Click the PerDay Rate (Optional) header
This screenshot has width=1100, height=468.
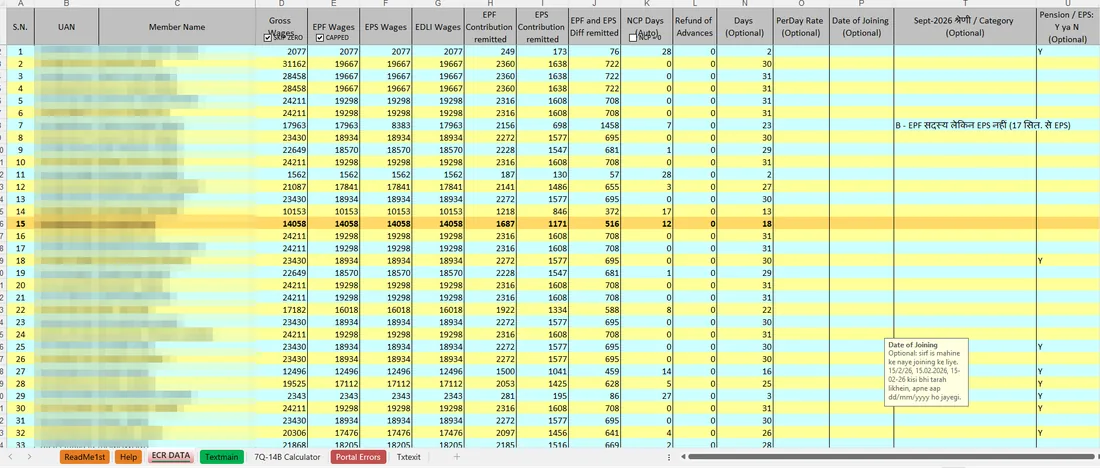800,27
